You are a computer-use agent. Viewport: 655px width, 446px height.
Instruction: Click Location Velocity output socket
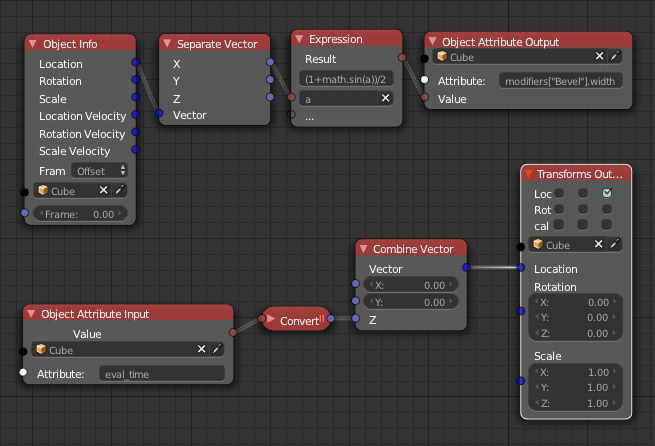[x=135, y=114]
